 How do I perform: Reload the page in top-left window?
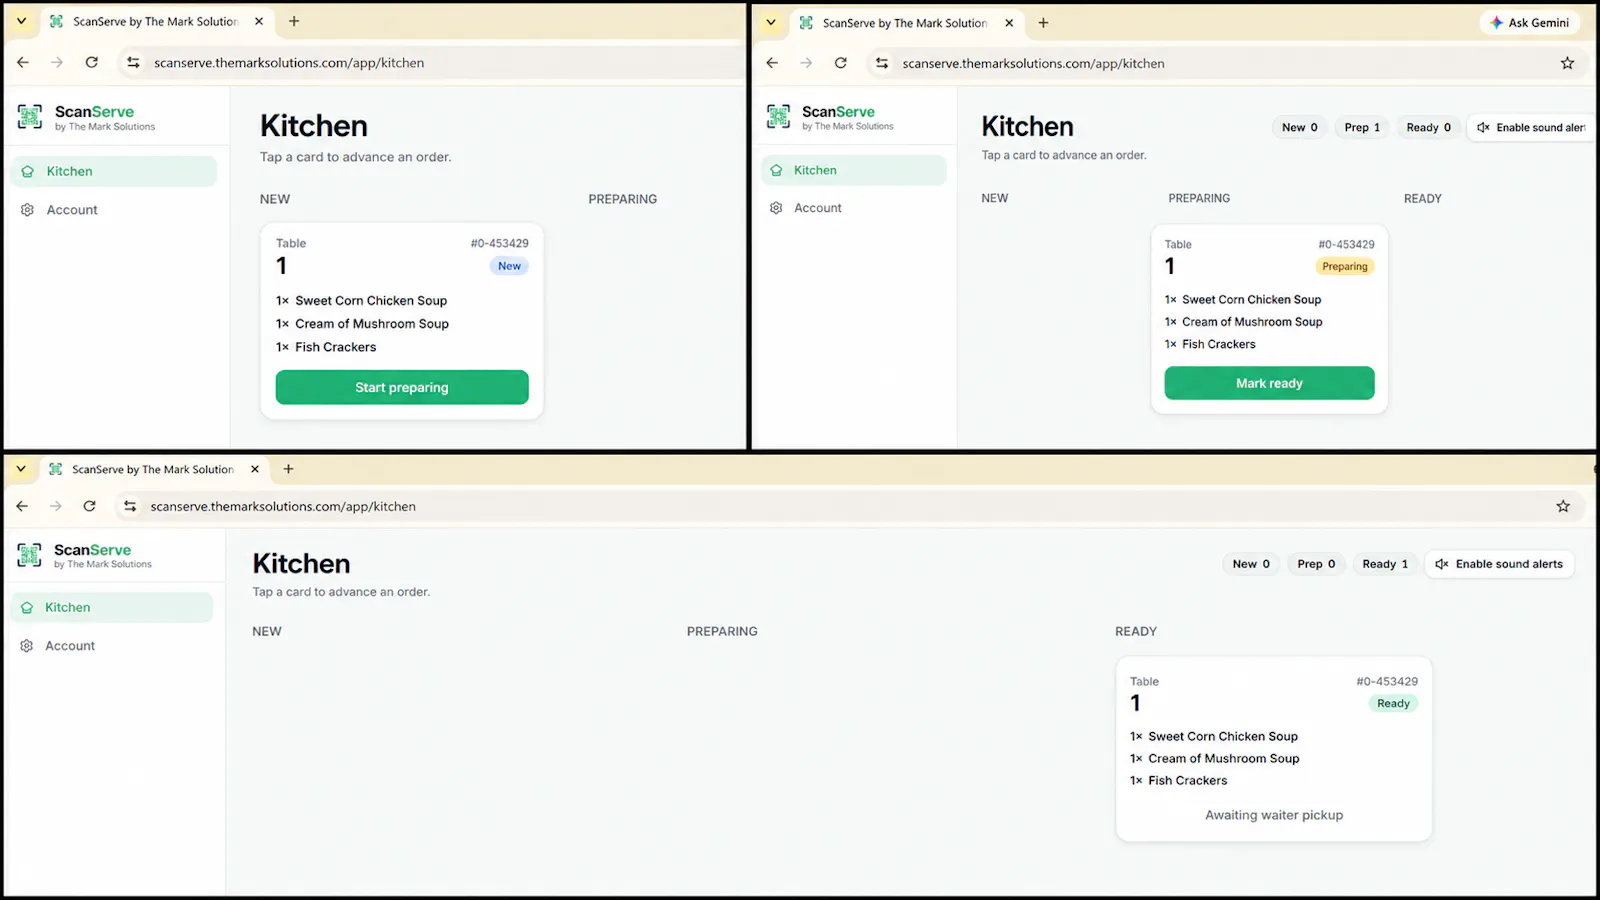[92, 62]
